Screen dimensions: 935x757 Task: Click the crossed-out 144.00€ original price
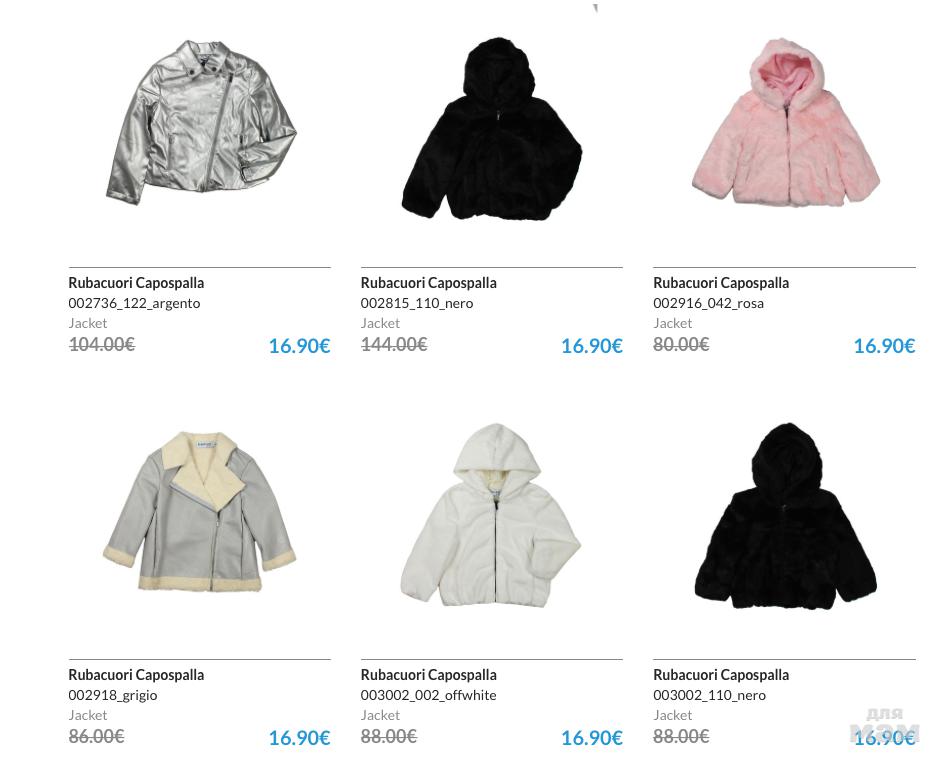pyautogui.click(x=394, y=344)
